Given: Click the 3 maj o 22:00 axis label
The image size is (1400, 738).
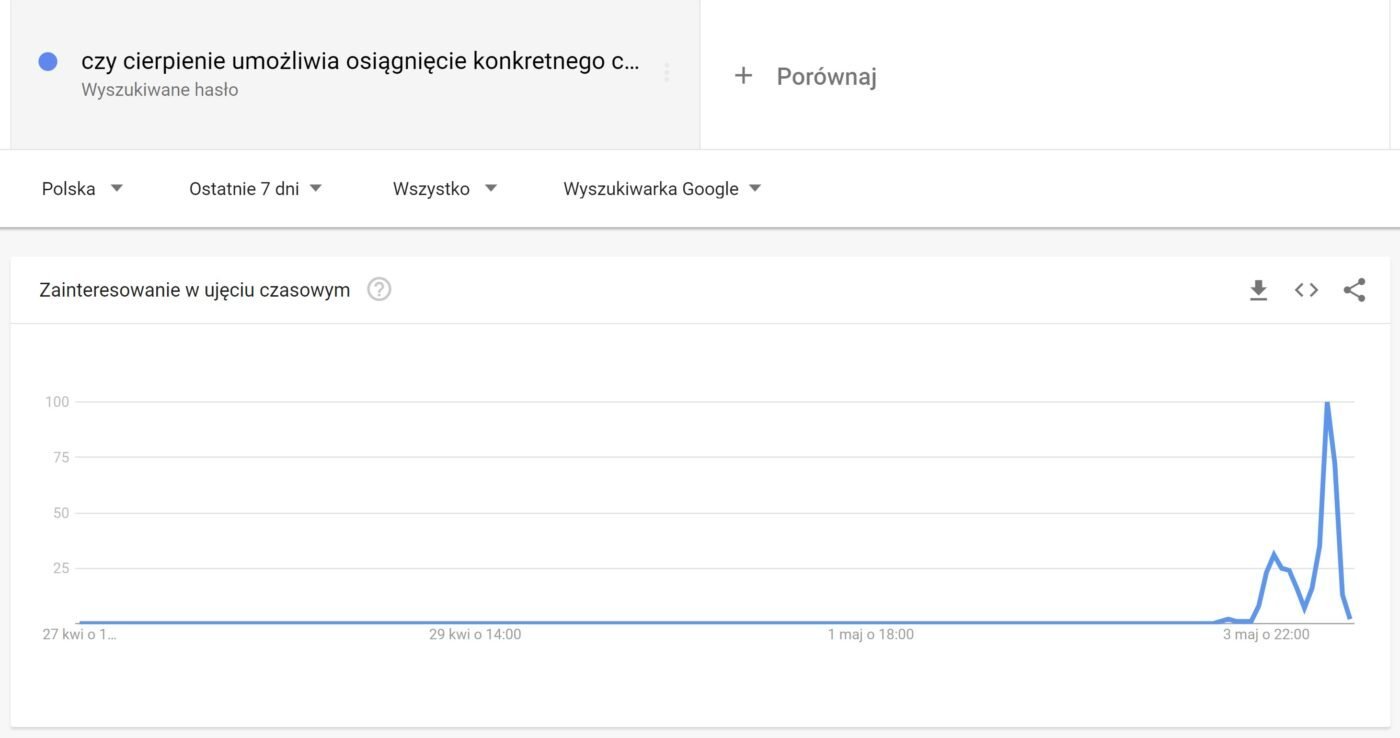Looking at the screenshot, I should click(x=1266, y=634).
